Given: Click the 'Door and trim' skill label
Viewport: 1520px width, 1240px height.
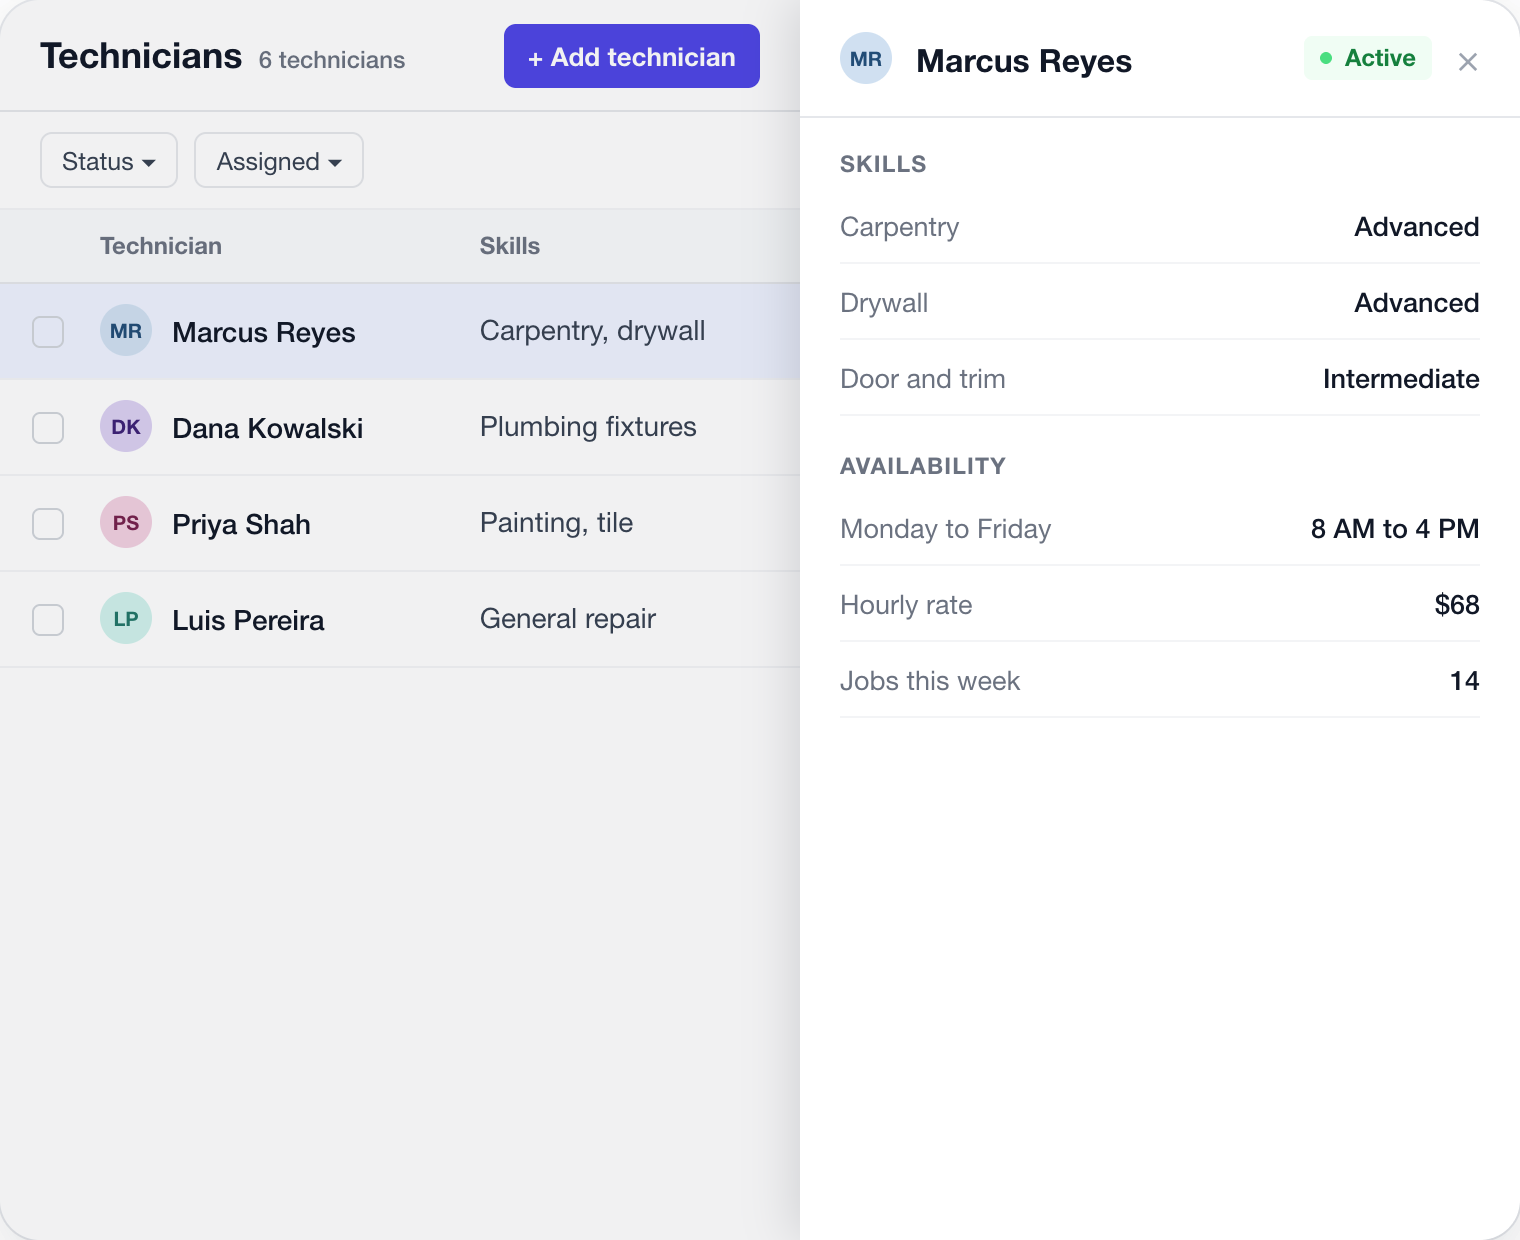Looking at the screenshot, I should click(x=923, y=379).
